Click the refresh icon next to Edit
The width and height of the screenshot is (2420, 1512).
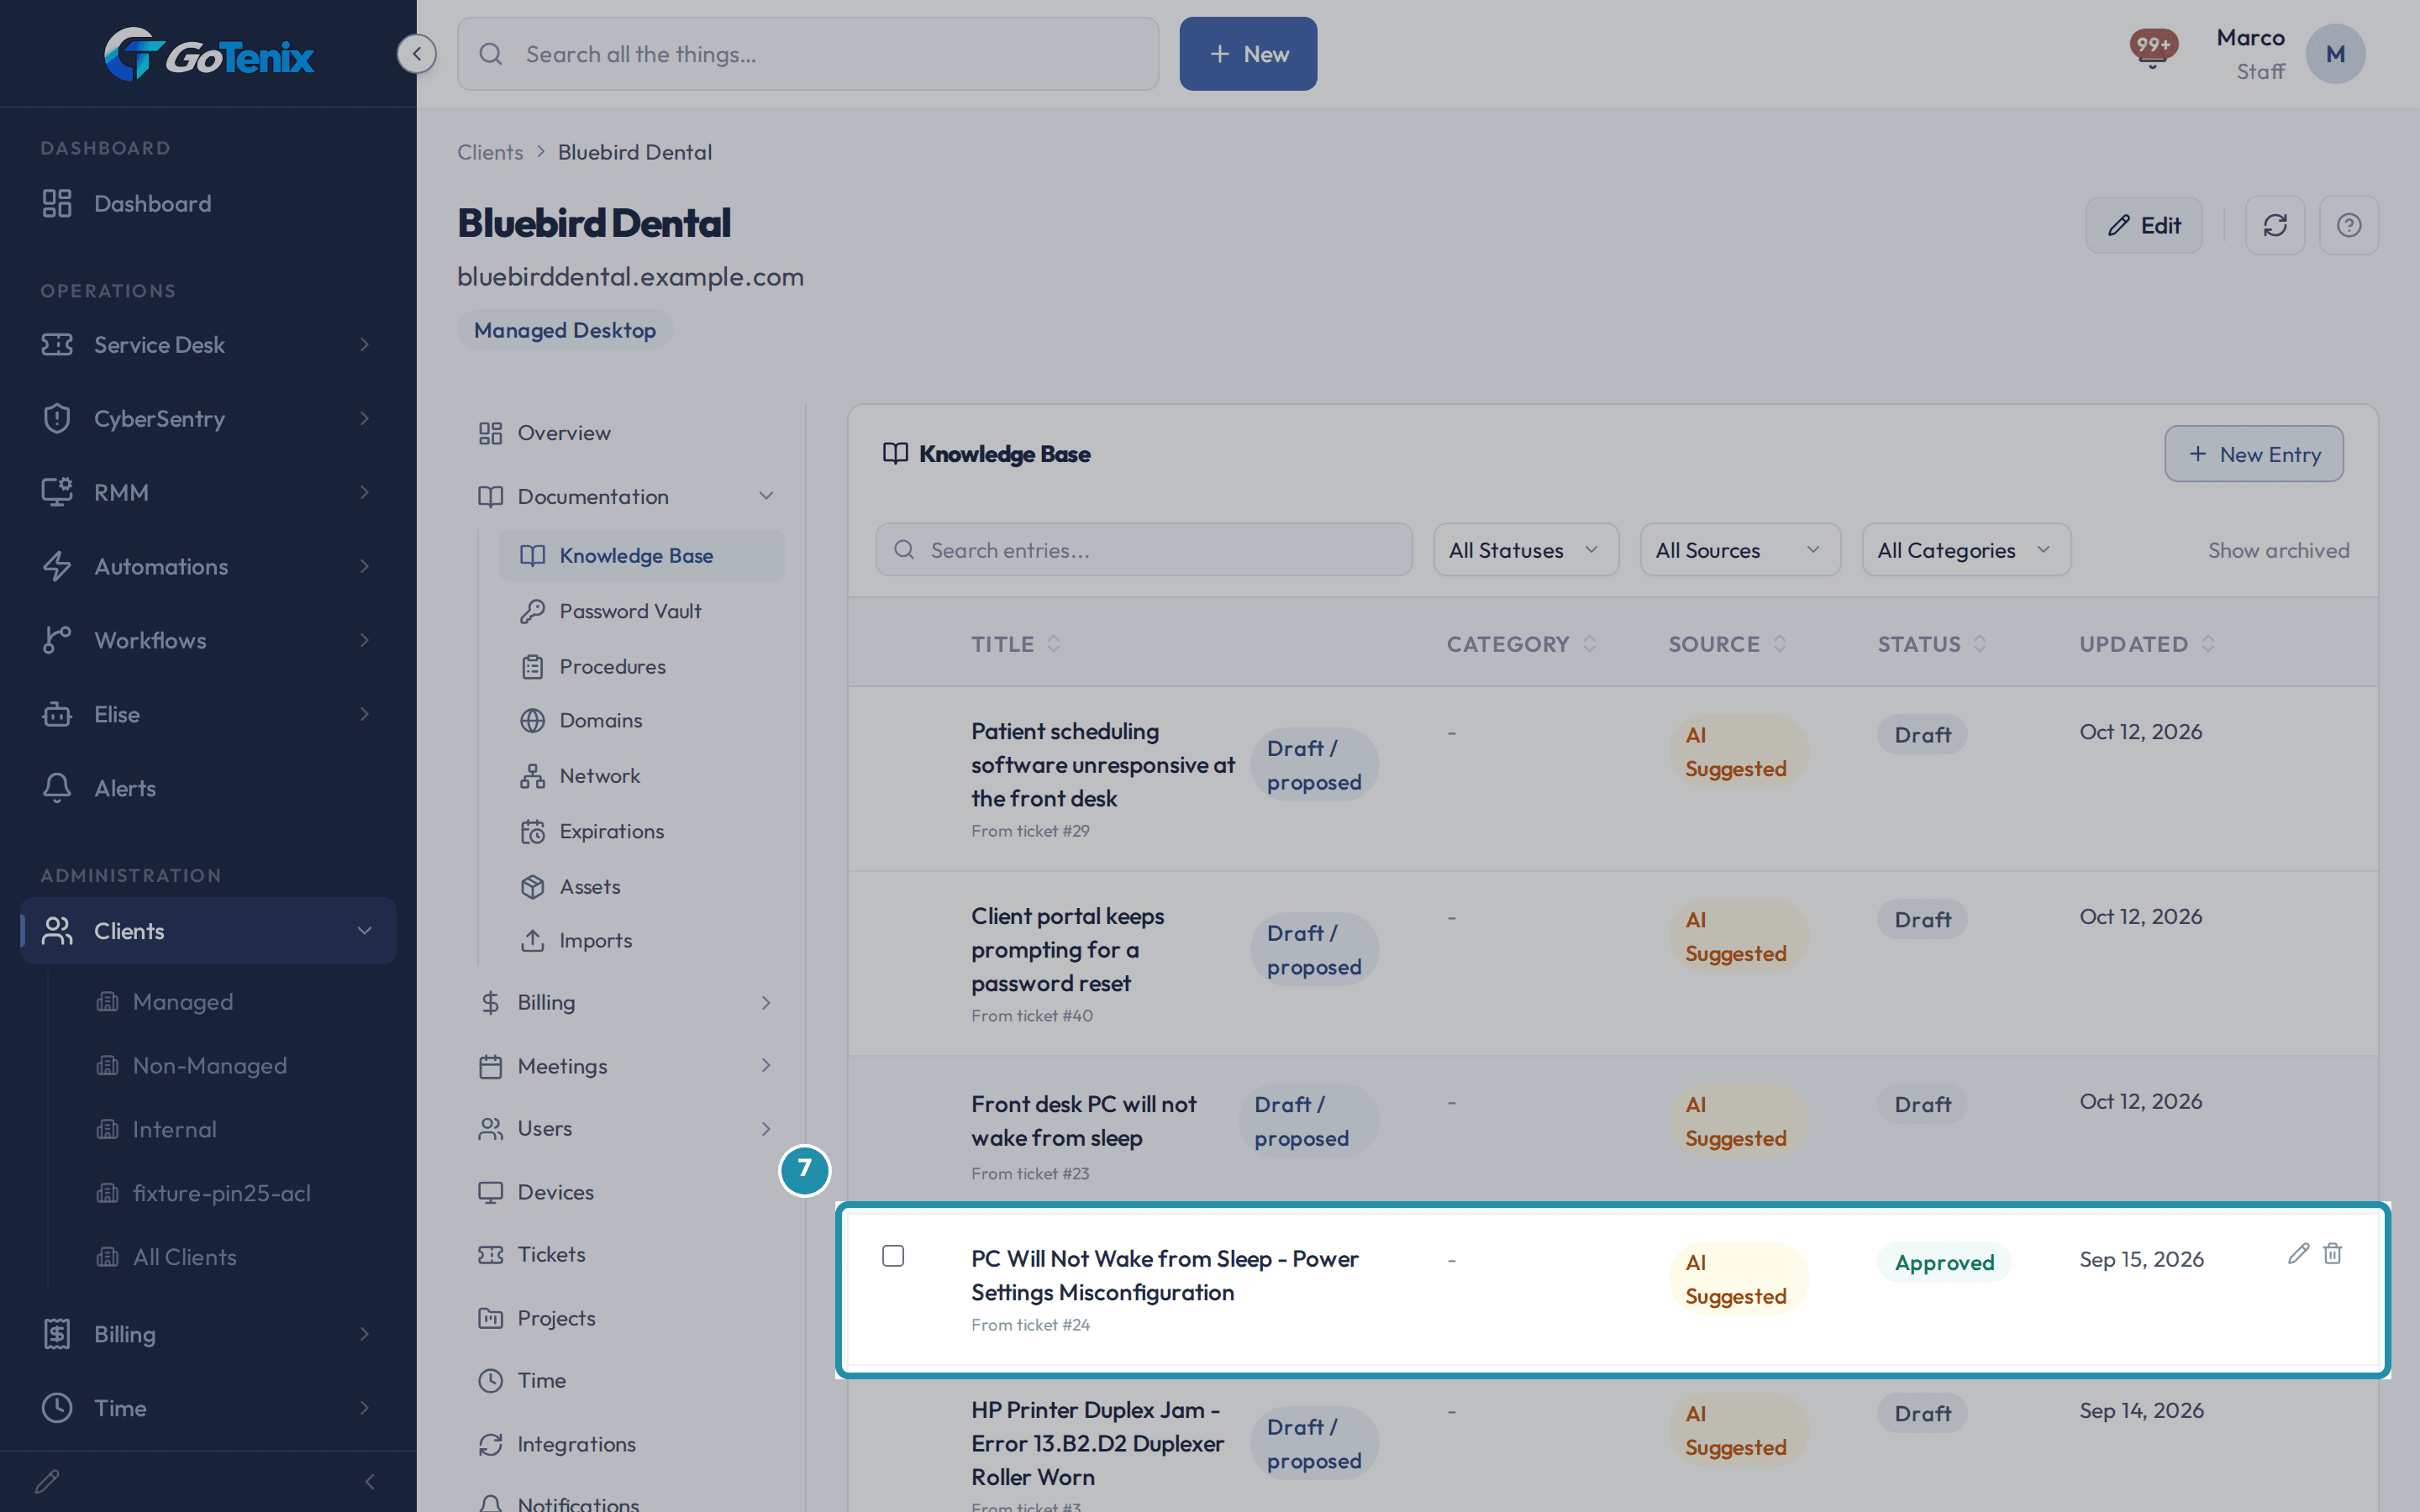coord(2275,225)
